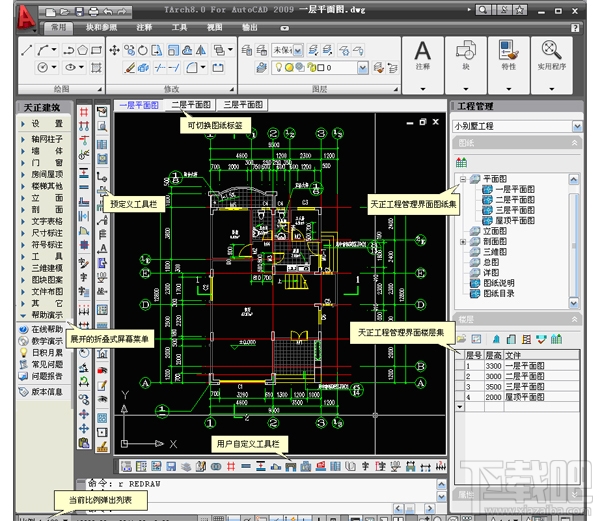Collapse the 图纸 panel section

576,143
